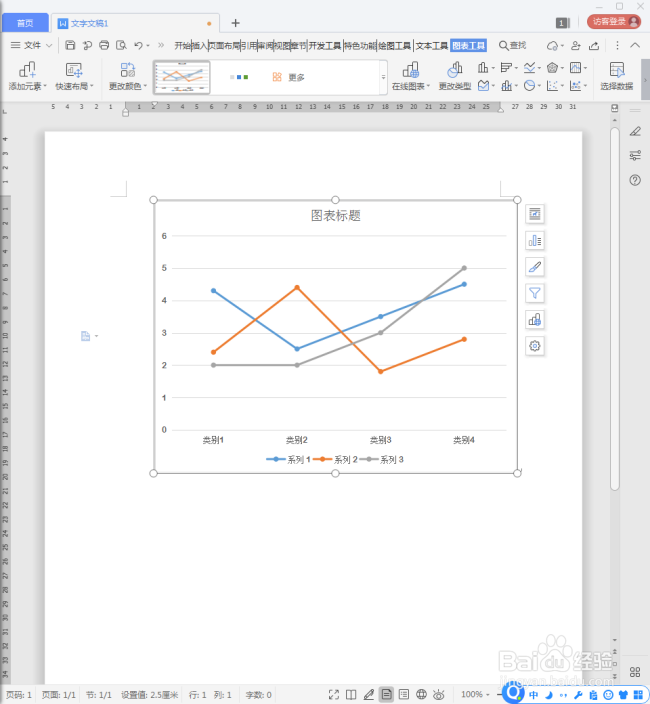Open chart settings gear button
The width and height of the screenshot is (650, 704).
tap(535, 346)
